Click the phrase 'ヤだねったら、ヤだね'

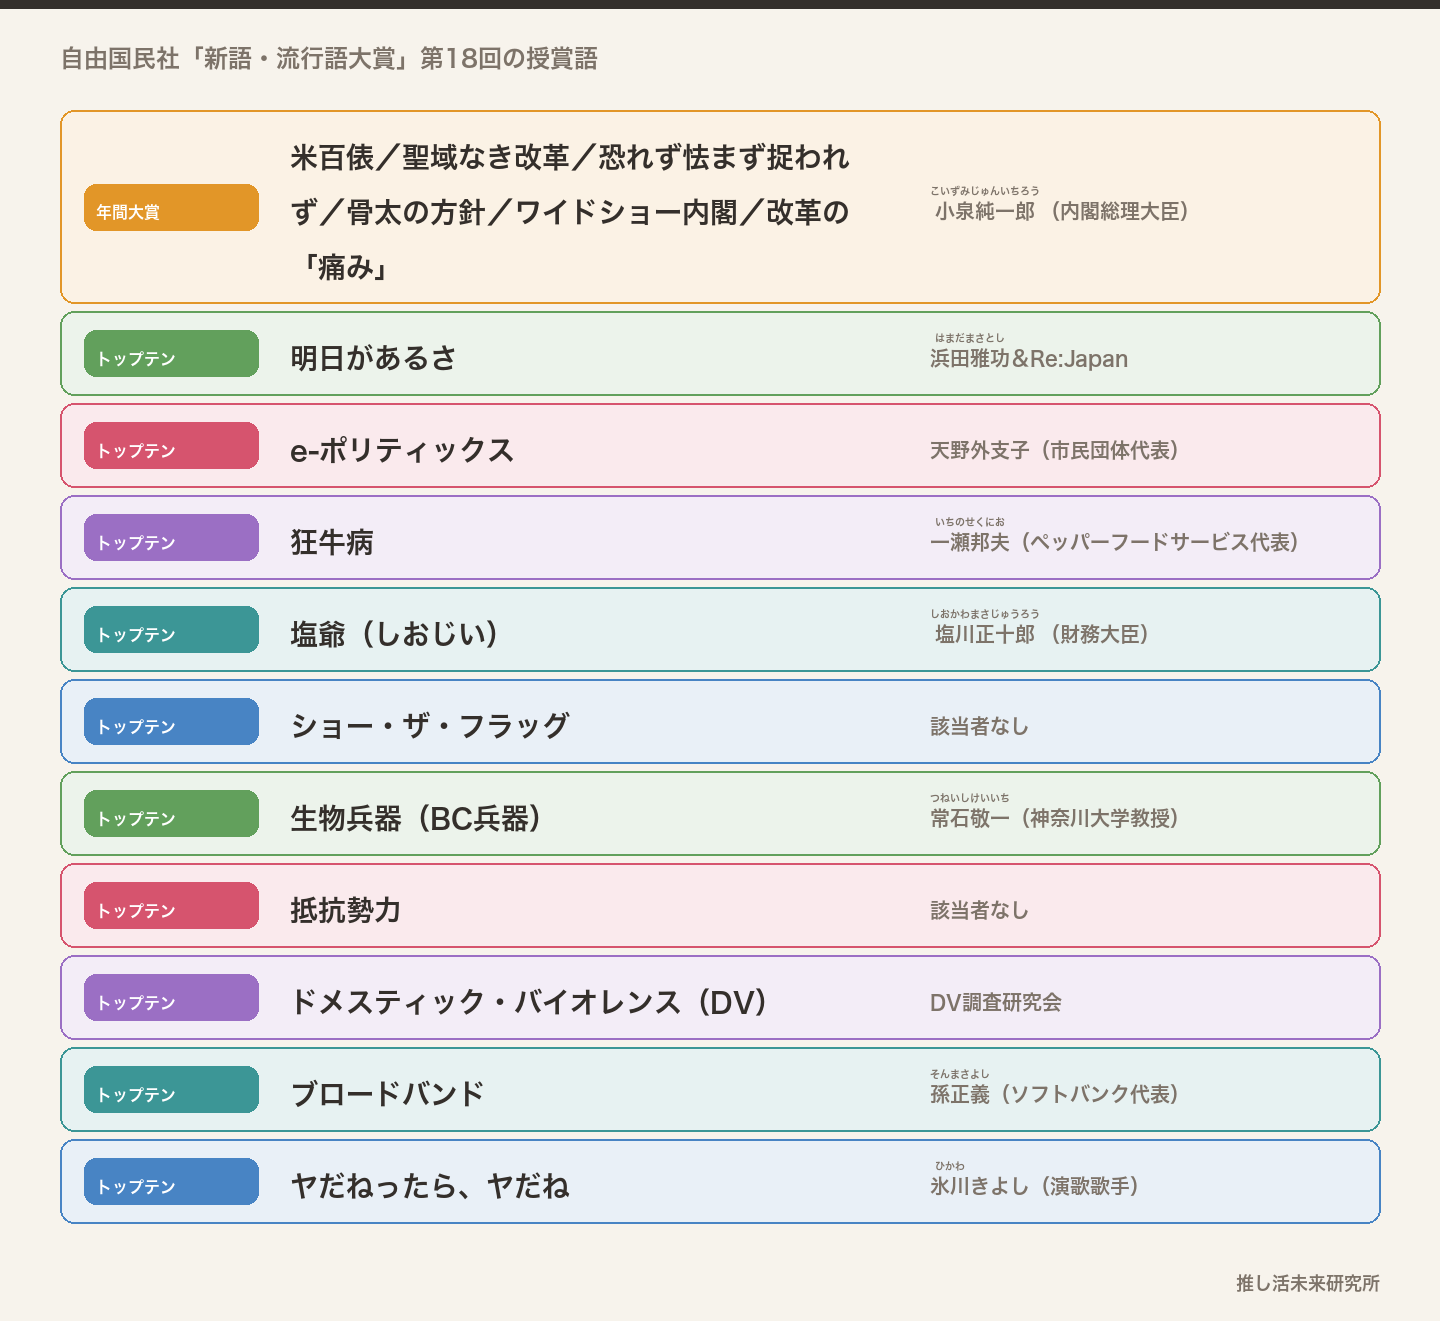tap(430, 1186)
